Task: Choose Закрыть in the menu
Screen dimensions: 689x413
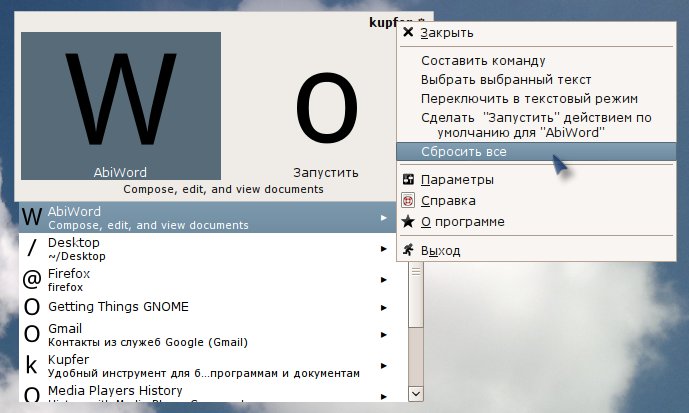Action: click(x=536, y=33)
